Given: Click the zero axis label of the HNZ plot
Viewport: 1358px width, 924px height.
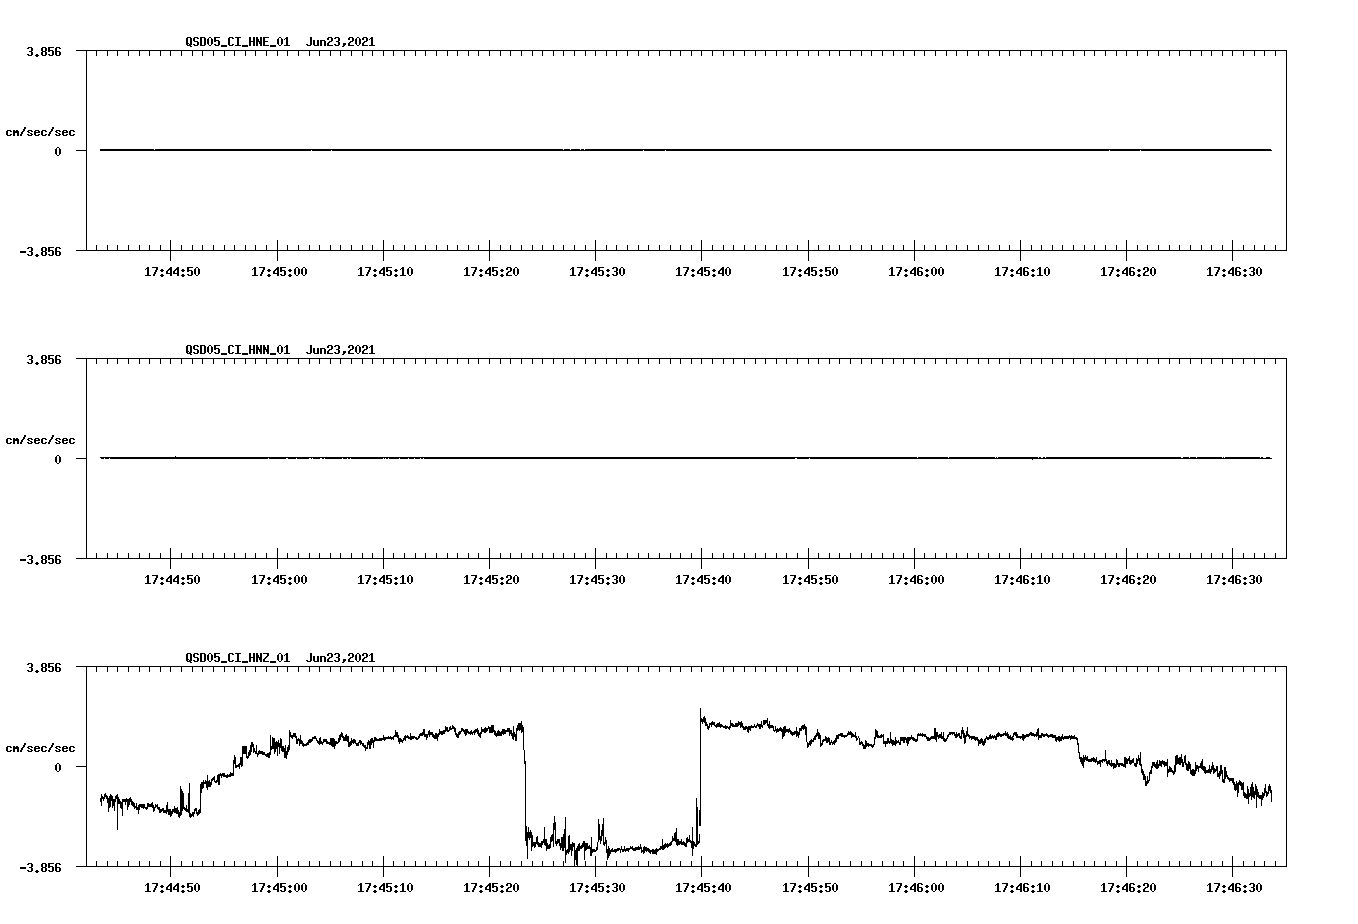Looking at the screenshot, I should (x=58, y=767).
